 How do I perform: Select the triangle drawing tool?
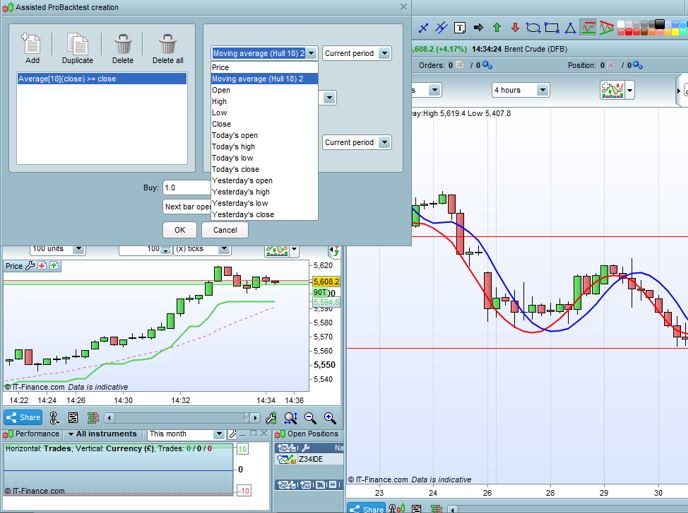click(570, 28)
